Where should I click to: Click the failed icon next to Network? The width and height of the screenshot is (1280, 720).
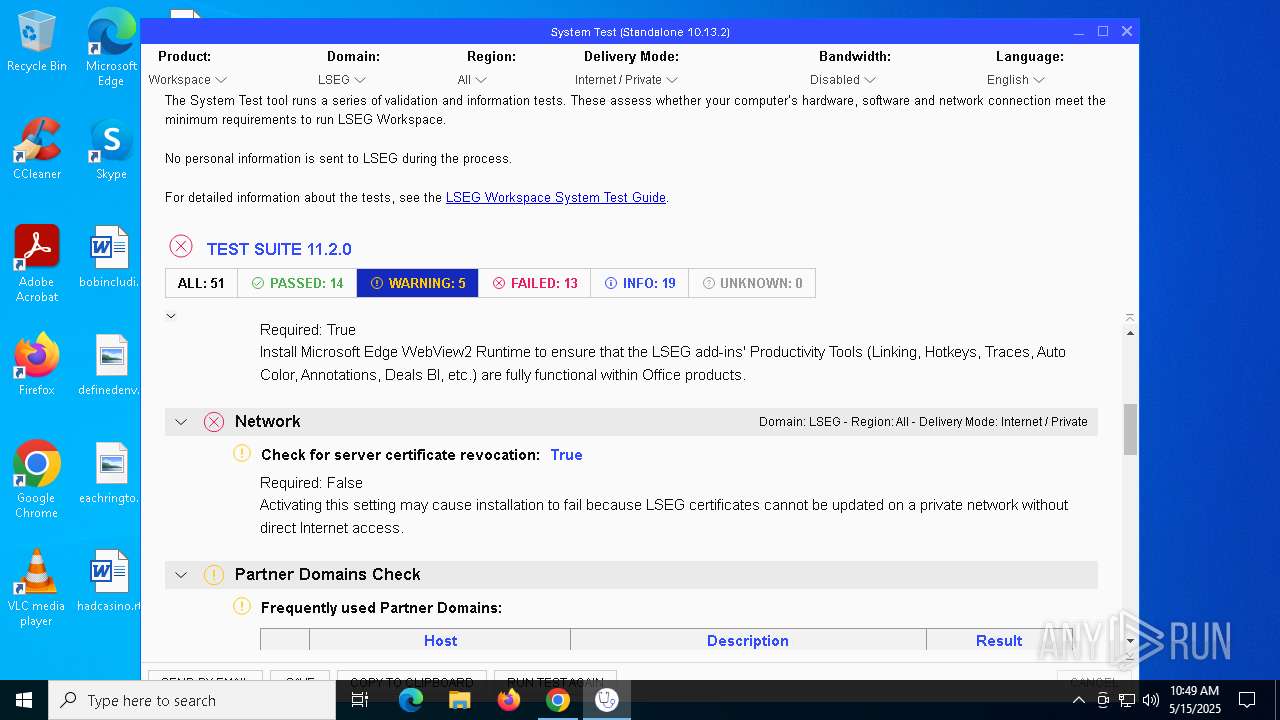pos(214,422)
